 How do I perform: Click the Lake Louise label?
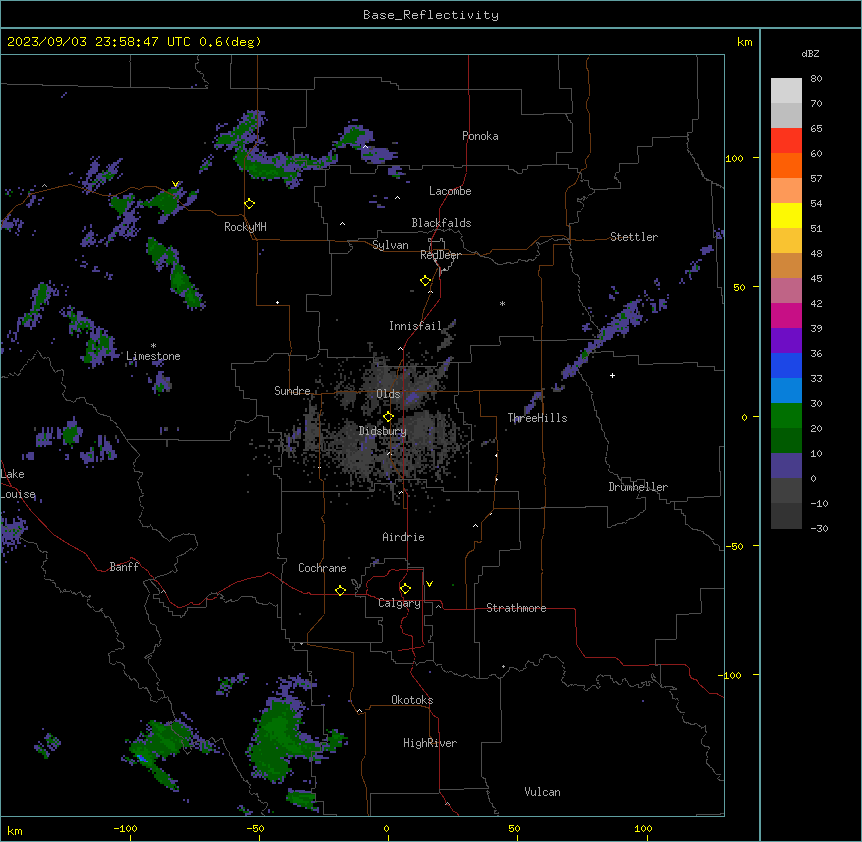point(18,484)
